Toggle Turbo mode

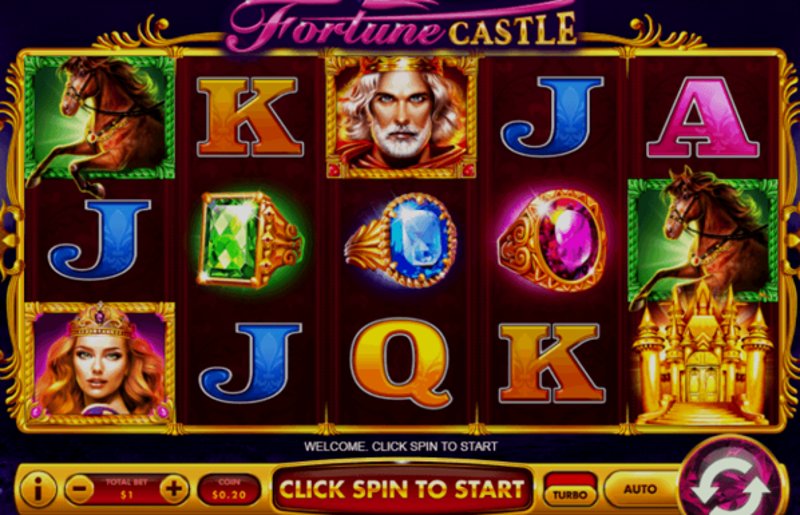pyautogui.click(x=569, y=489)
